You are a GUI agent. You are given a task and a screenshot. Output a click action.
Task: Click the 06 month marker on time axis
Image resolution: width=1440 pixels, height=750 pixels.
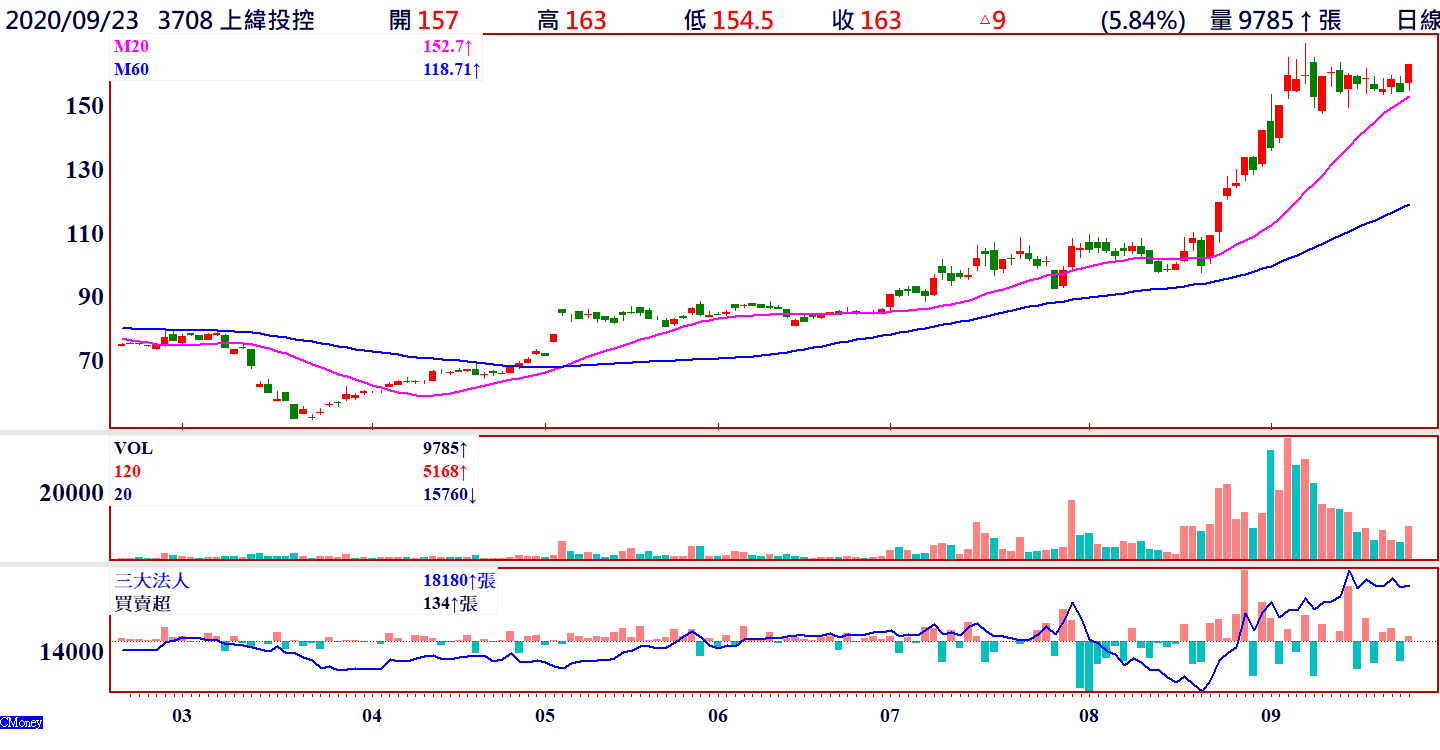coord(717,716)
